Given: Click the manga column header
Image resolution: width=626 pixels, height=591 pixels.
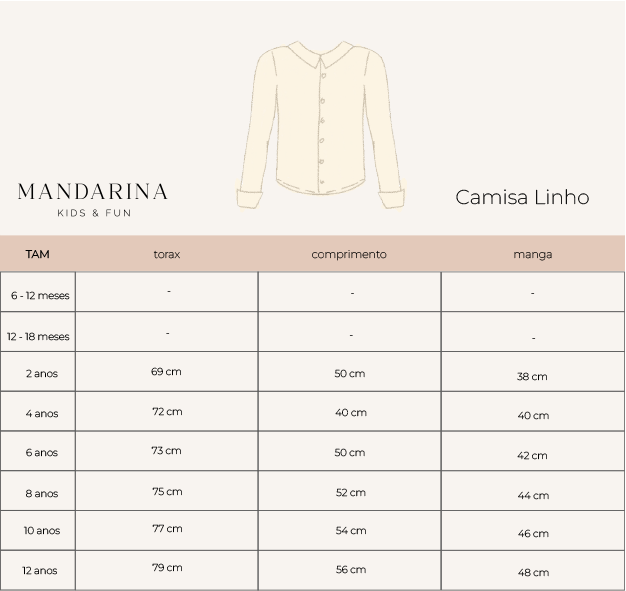Looking at the screenshot, I should pos(533,255).
